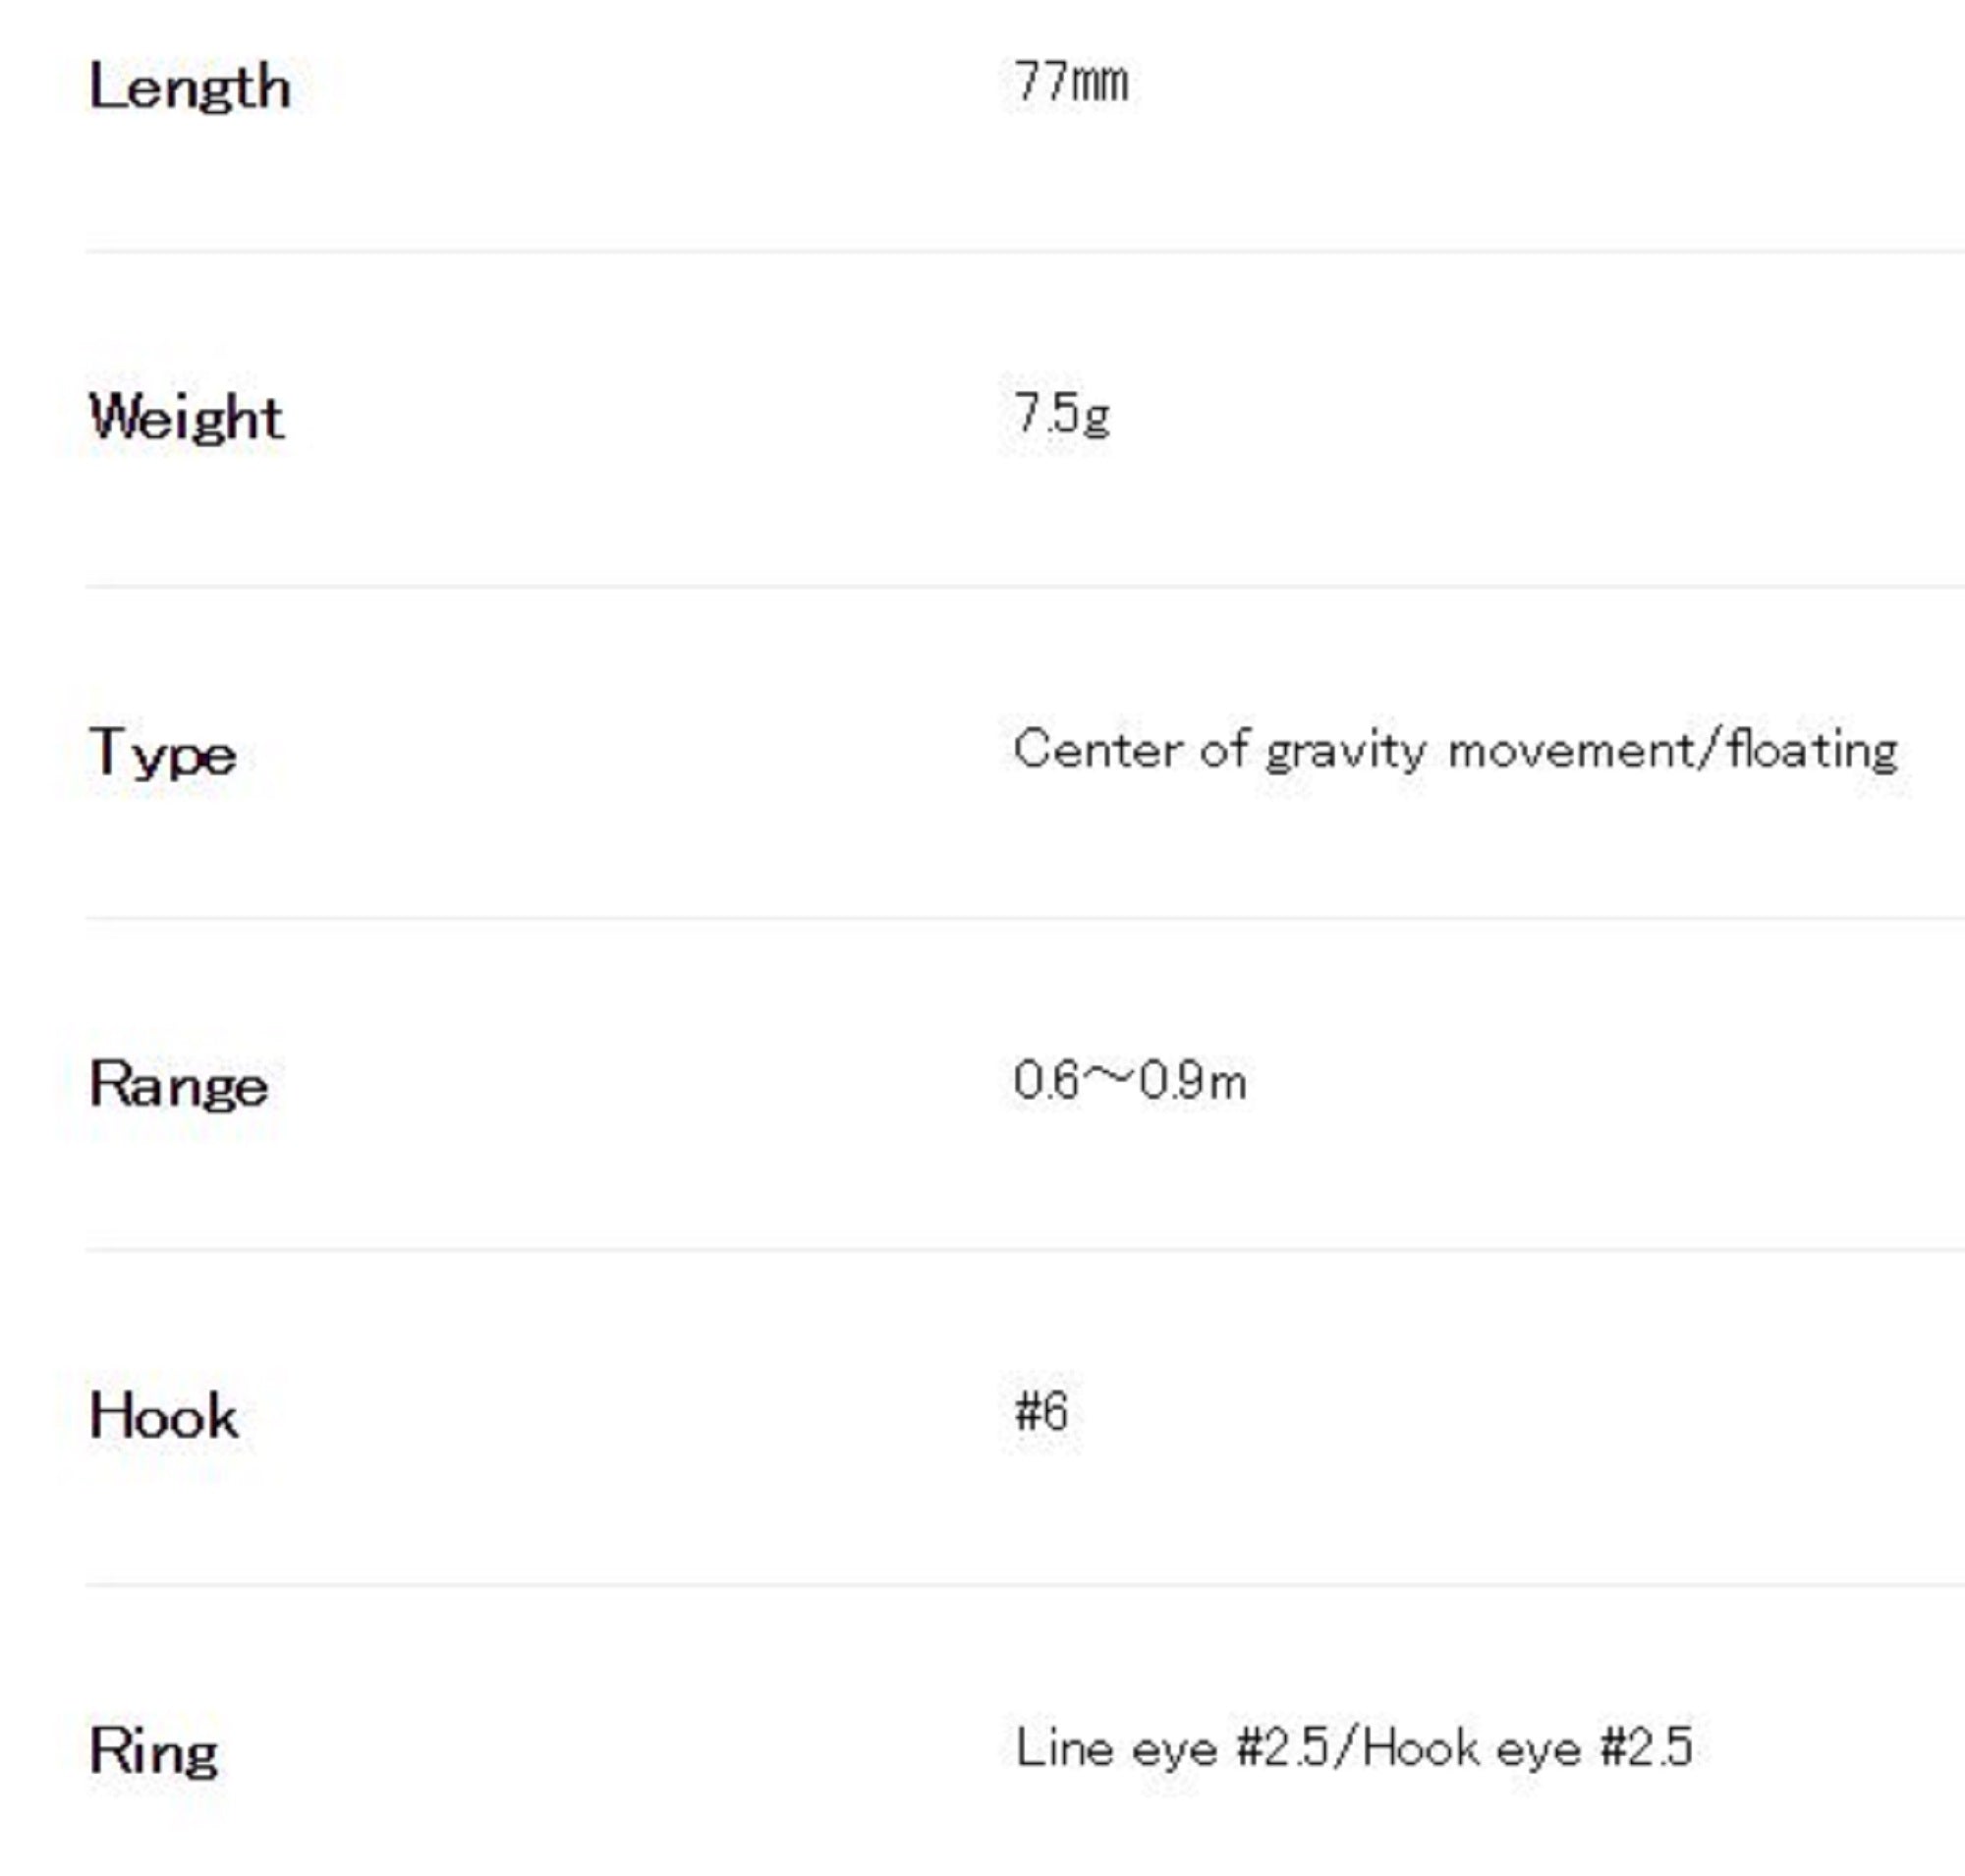The width and height of the screenshot is (1965, 1876).
Task: Select the 77mm length value
Action: 1070,81
